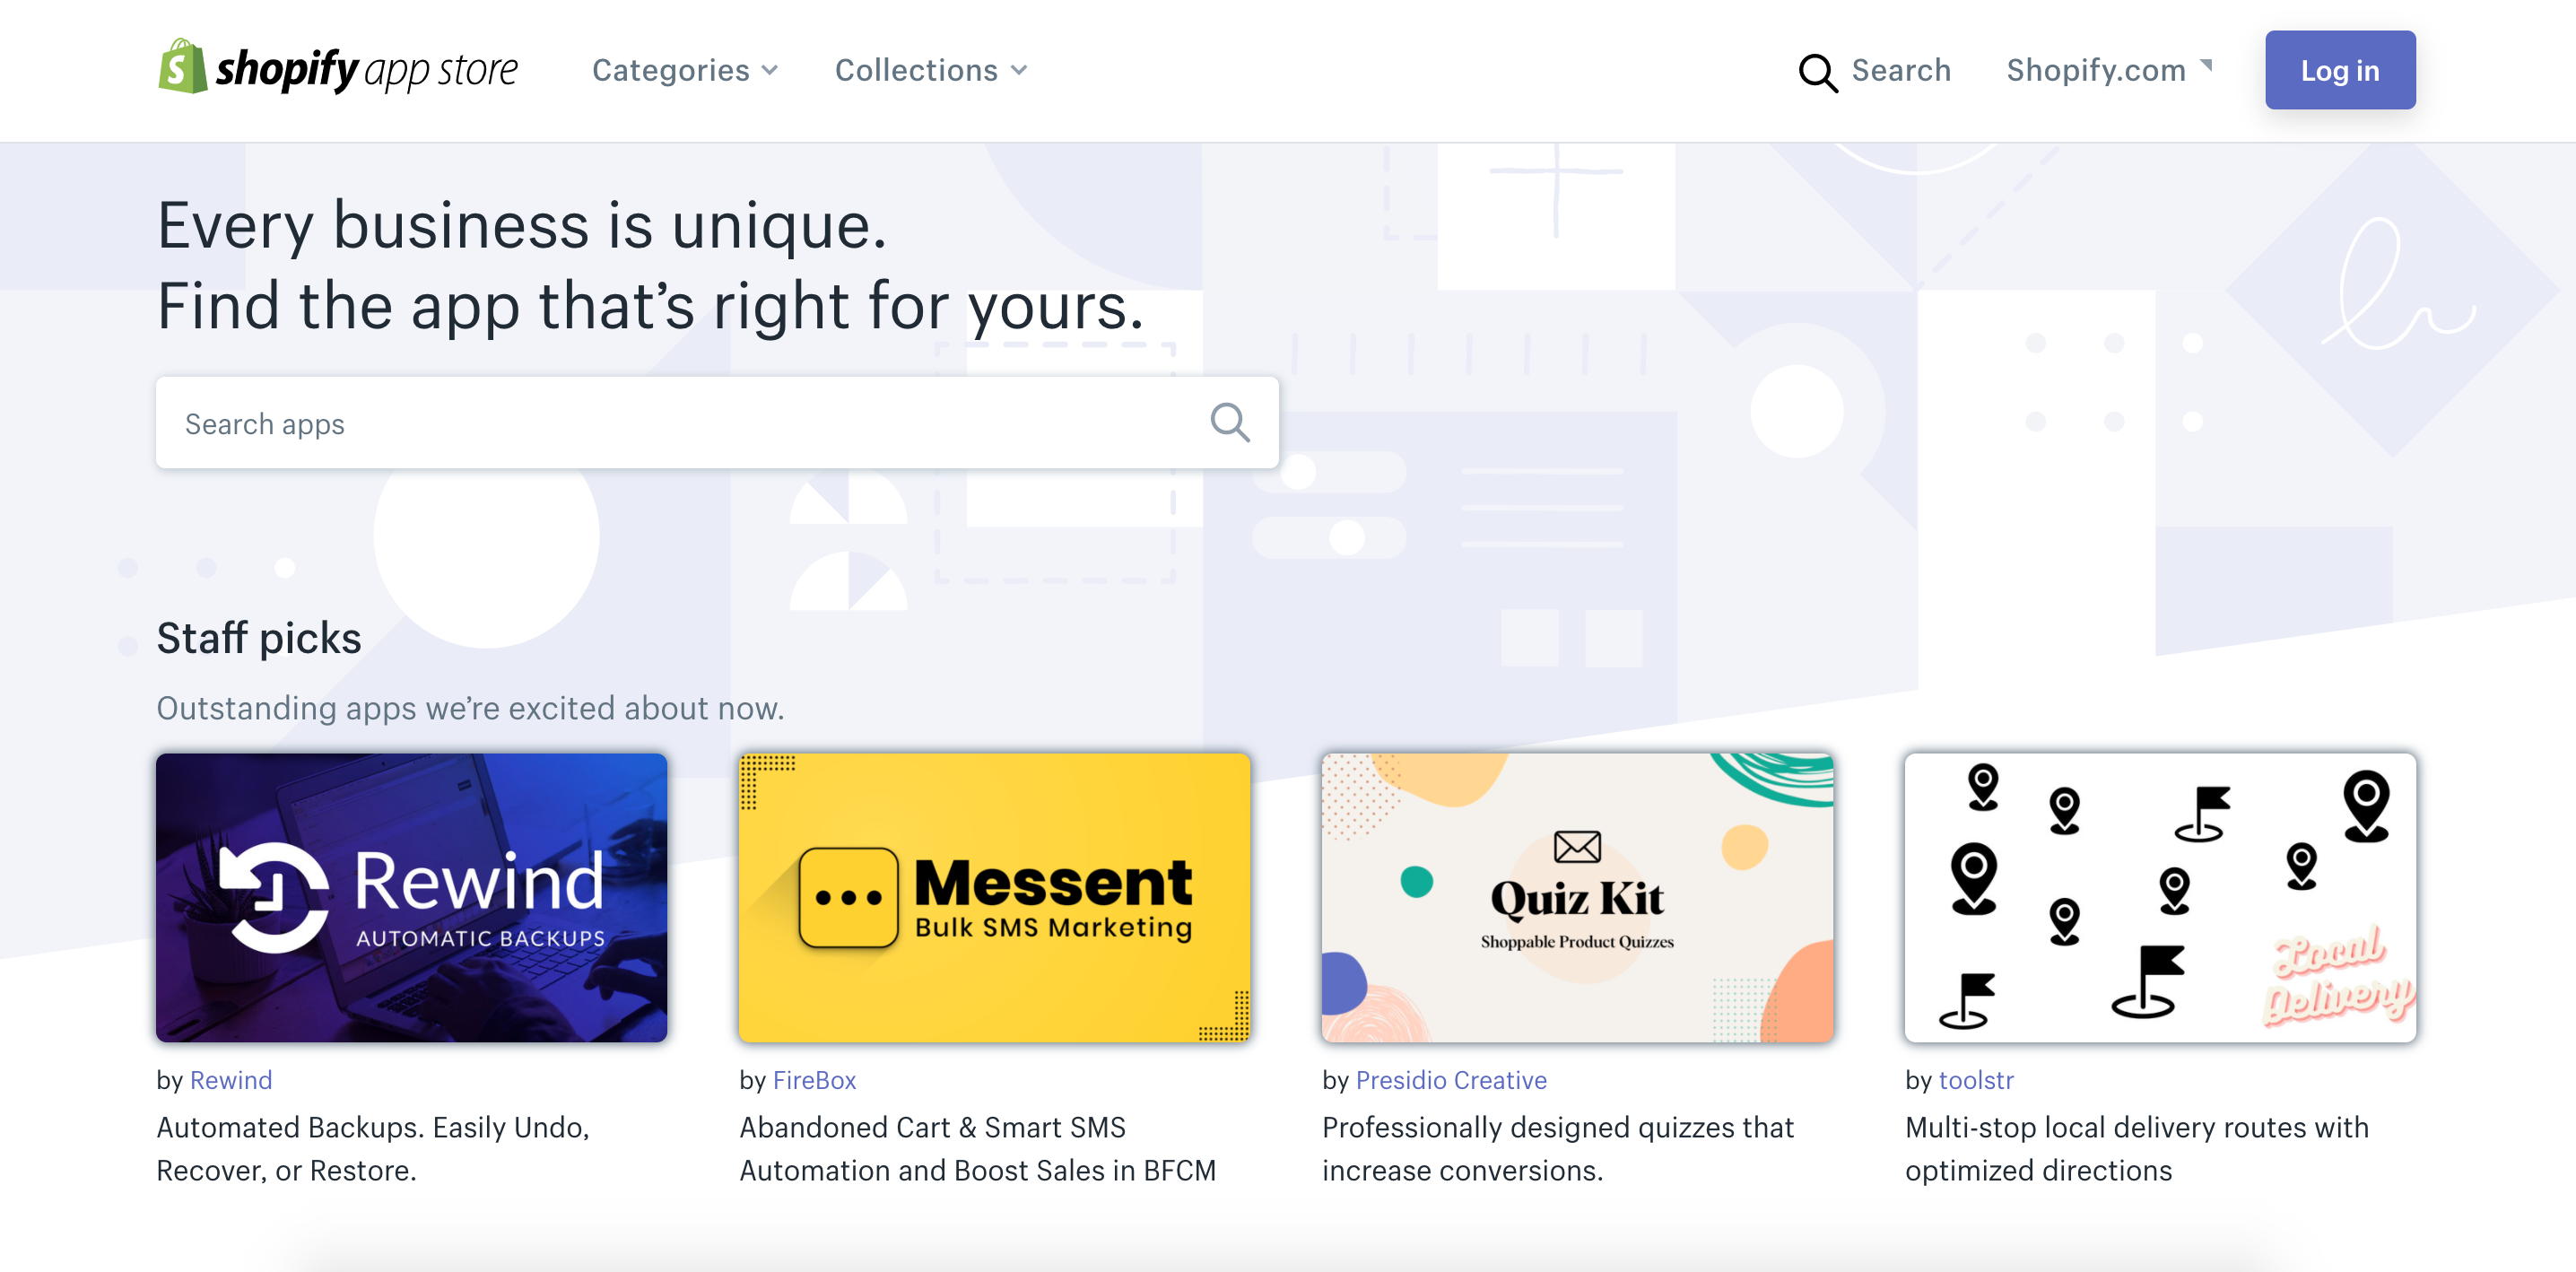Viewport: 2576px width, 1272px height.
Task: Focus the Search apps input field
Action: (717, 422)
